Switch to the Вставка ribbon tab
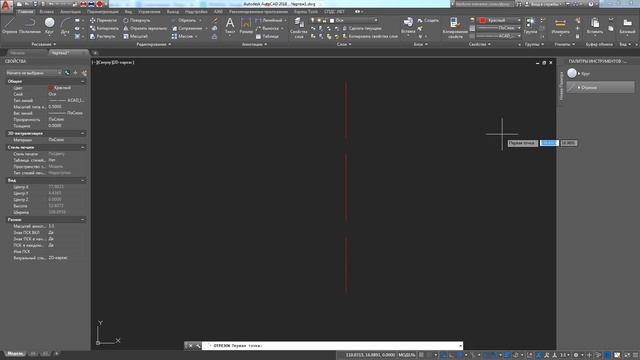The height and width of the screenshot is (360, 640). pyautogui.click(x=47, y=12)
